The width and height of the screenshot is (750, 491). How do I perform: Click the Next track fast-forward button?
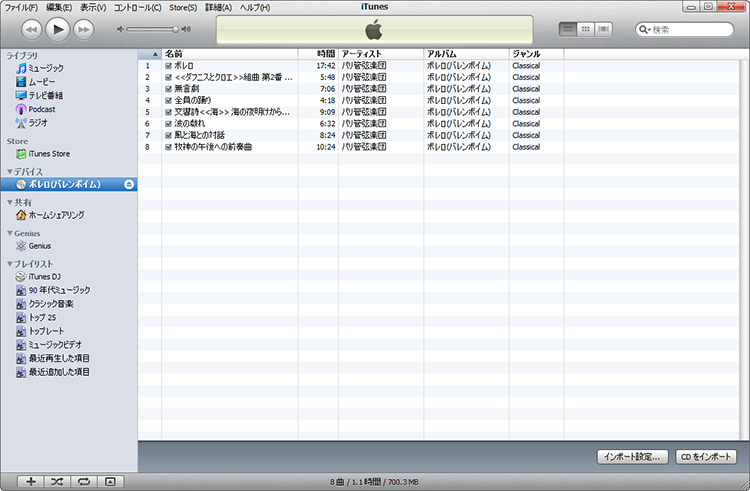(x=84, y=30)
